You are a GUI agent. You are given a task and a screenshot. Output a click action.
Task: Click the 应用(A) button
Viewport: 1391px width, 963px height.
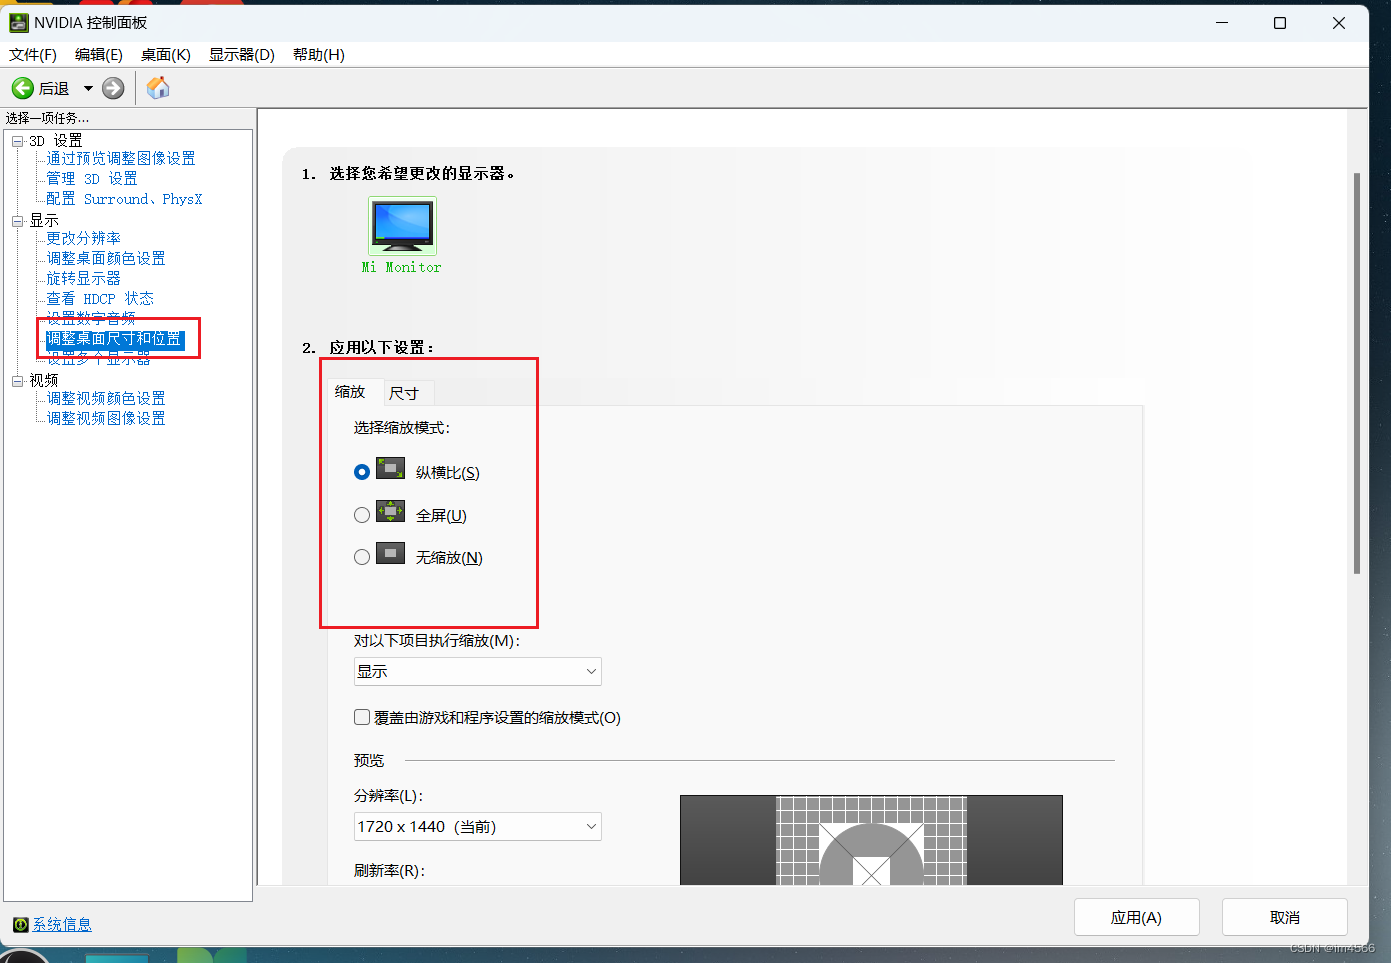[1136, 917]
